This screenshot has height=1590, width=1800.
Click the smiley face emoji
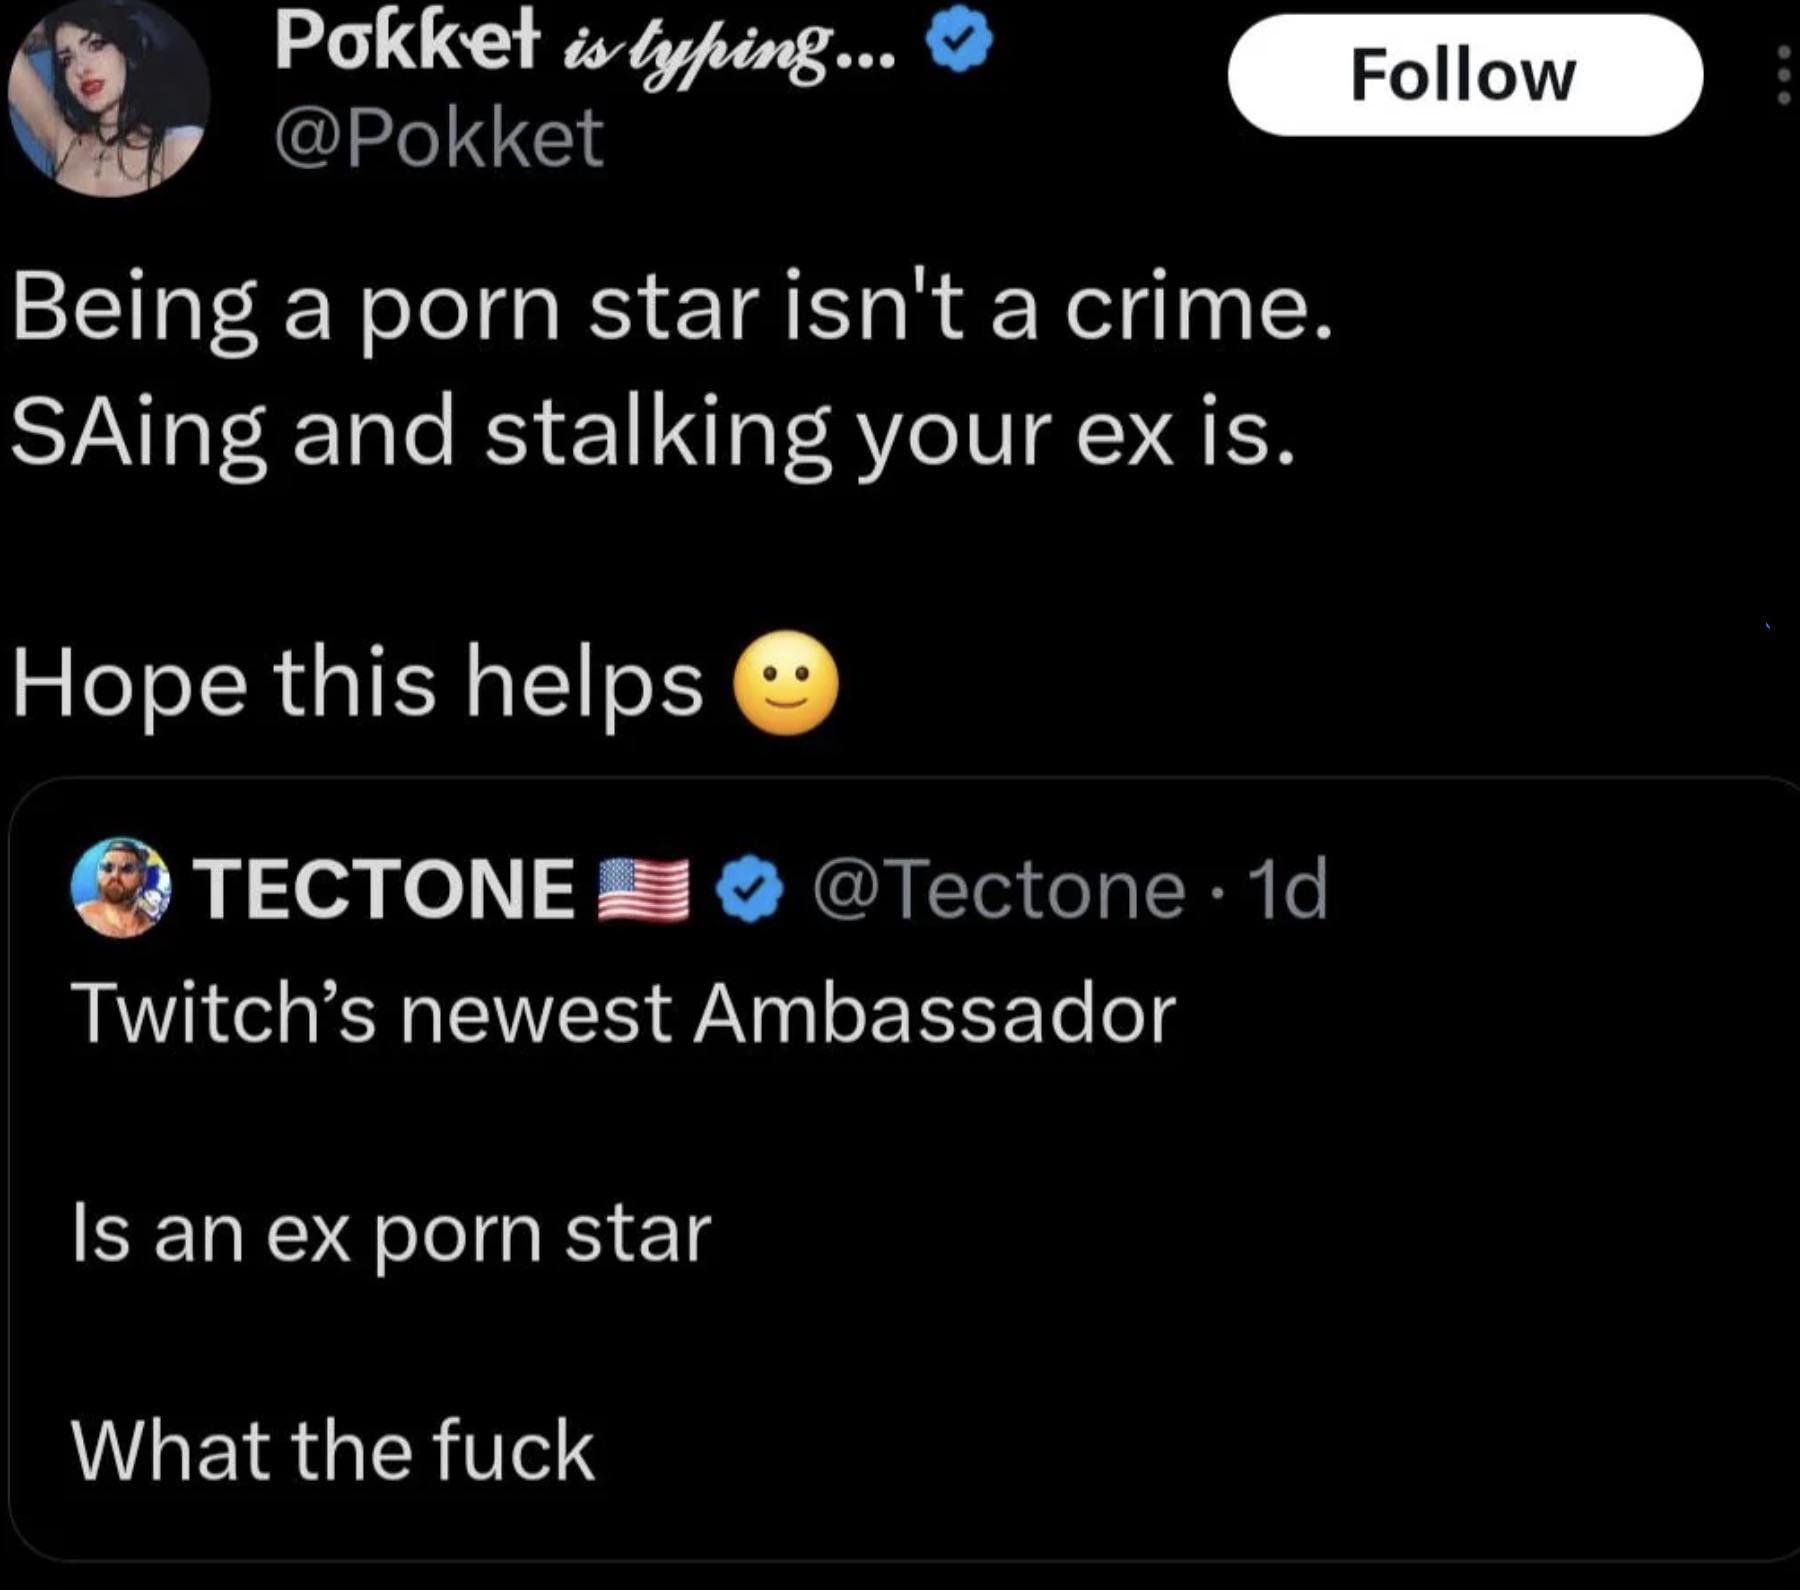pyautogui.click(x=786, y=684)
